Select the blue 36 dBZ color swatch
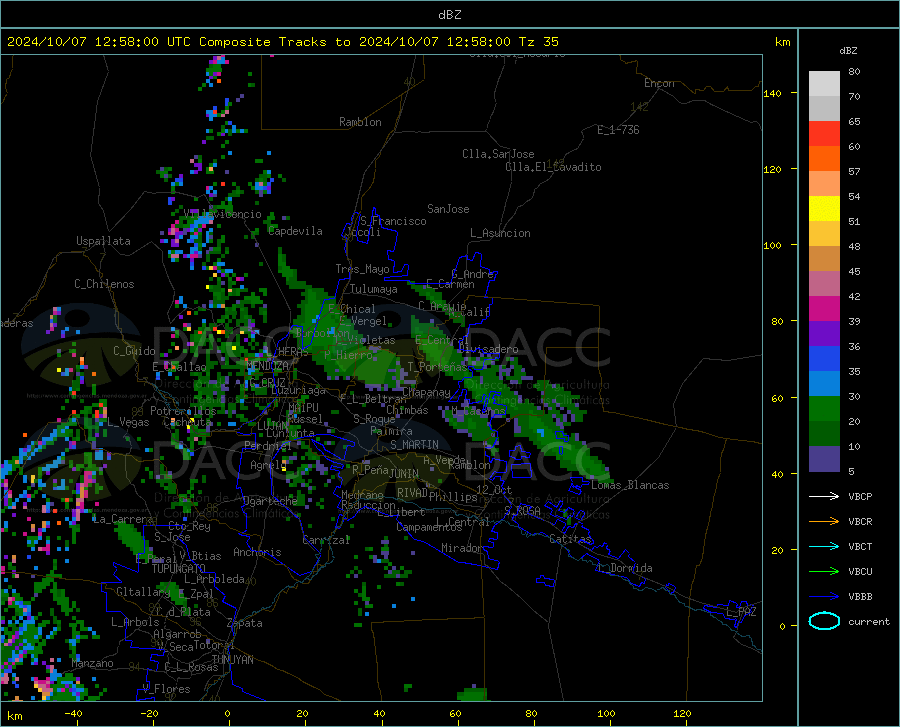The width and height of the screenshot is (900, 727). 824,359
